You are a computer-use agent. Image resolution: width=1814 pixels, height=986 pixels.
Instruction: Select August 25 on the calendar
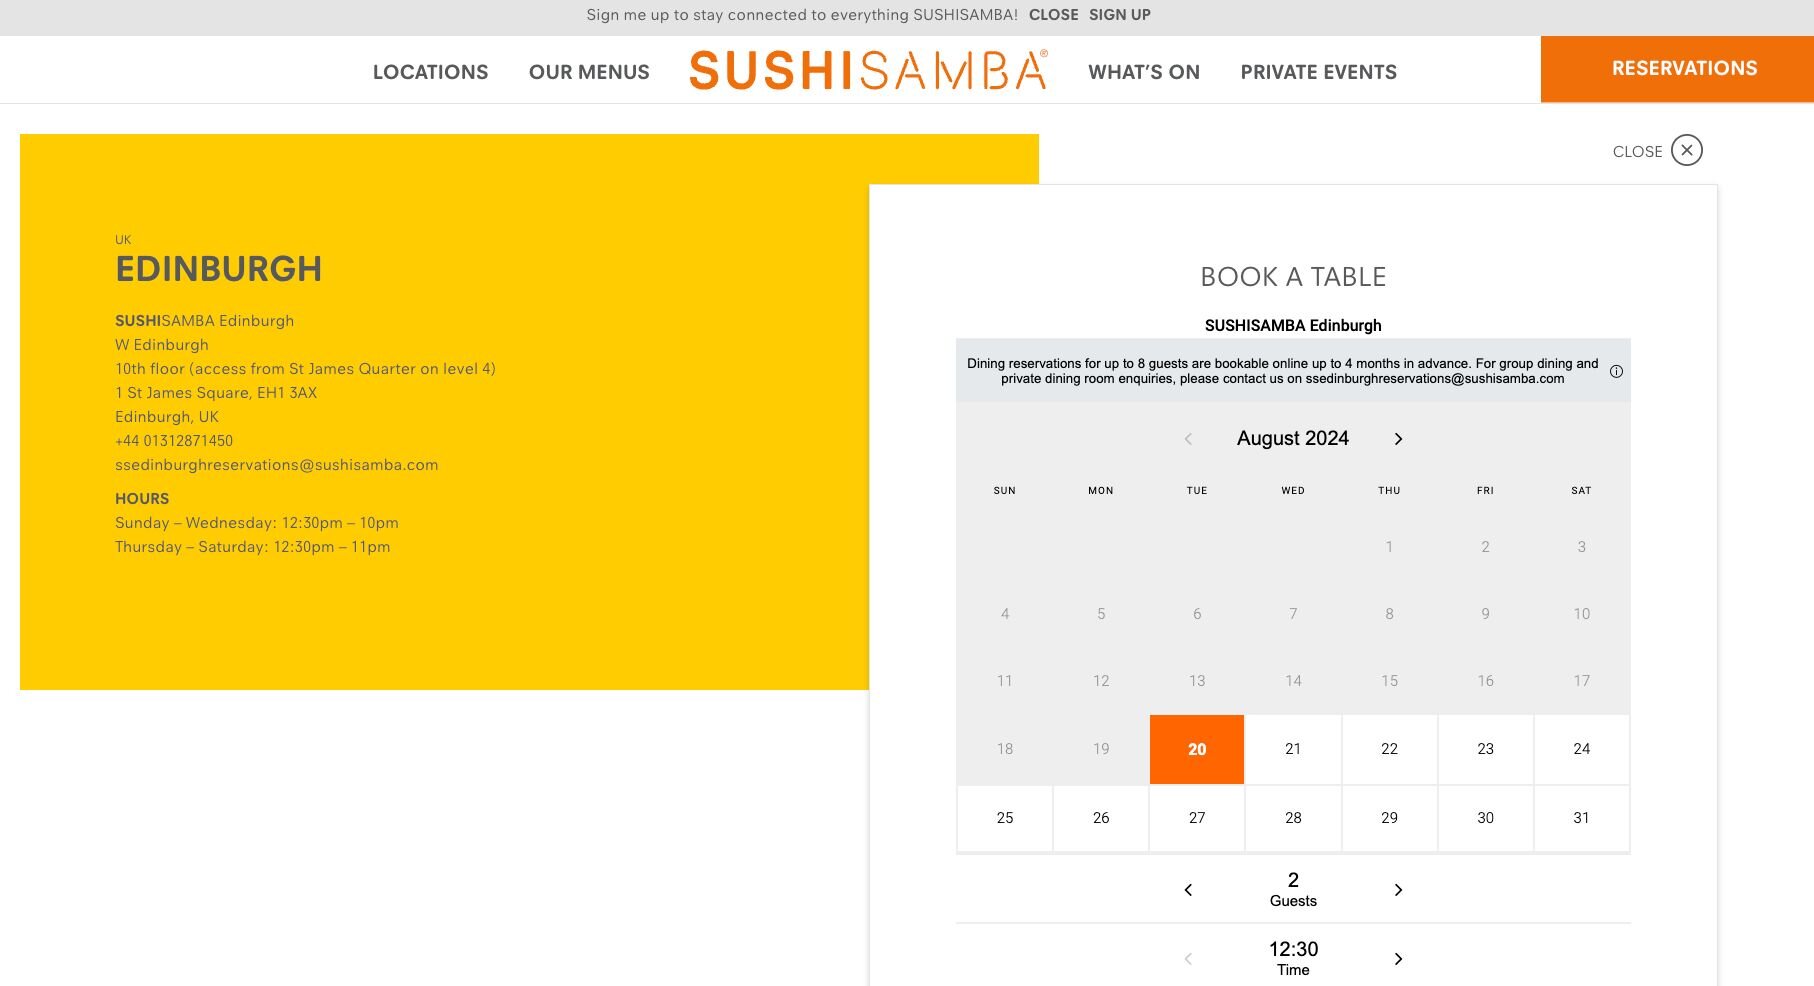[1005, 818]
